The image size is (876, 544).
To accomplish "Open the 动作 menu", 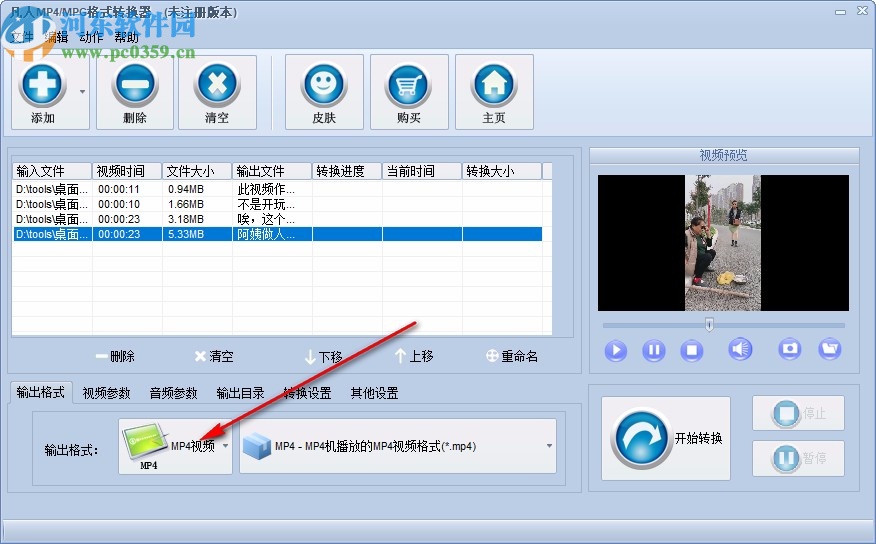I will pyautogui.click(x=91, y=37).
